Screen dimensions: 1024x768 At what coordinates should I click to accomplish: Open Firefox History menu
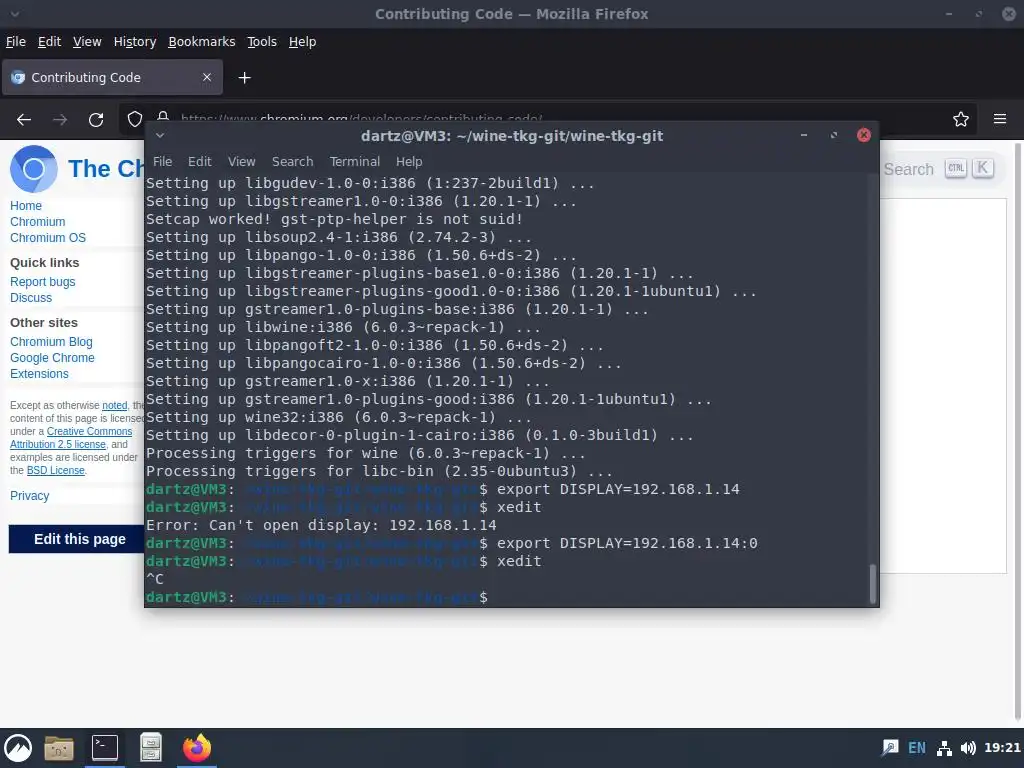[135, 42]
